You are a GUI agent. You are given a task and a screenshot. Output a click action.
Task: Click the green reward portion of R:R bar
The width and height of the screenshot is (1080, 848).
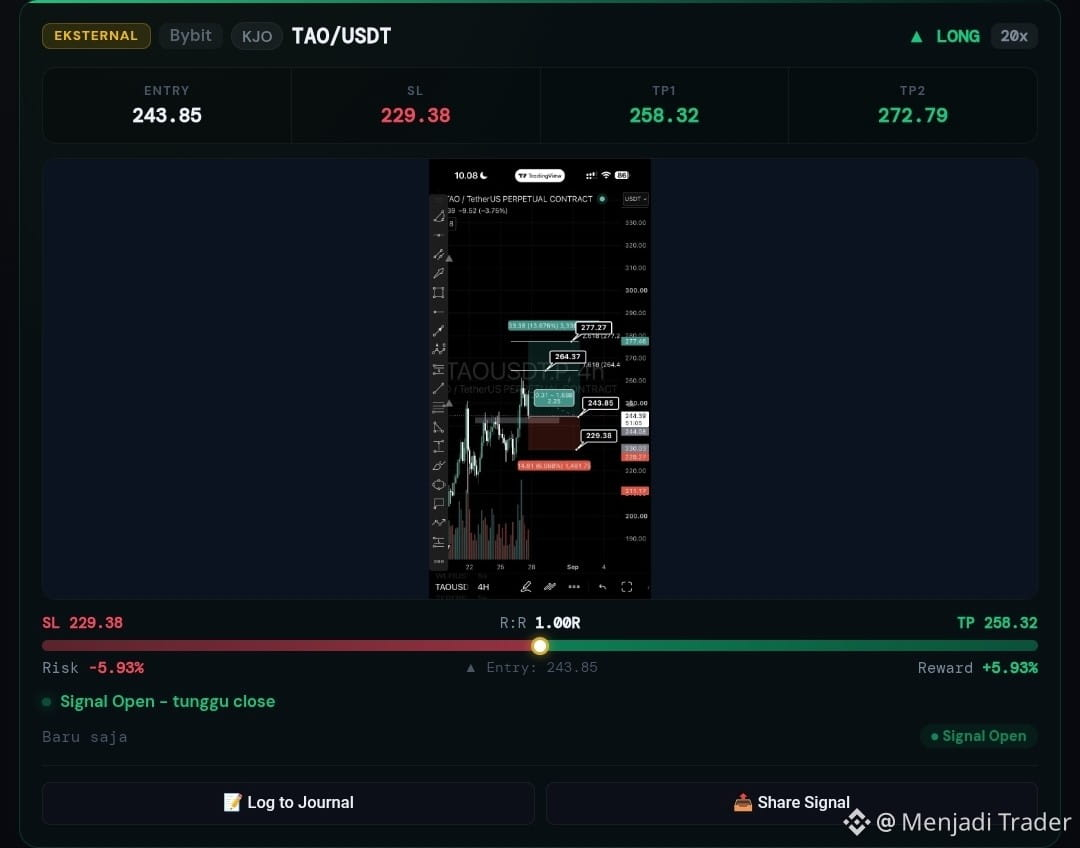(793, 645)
